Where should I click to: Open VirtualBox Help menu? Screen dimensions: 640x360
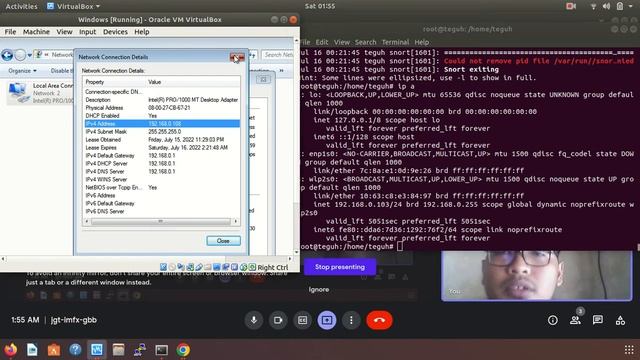(142, 31)
